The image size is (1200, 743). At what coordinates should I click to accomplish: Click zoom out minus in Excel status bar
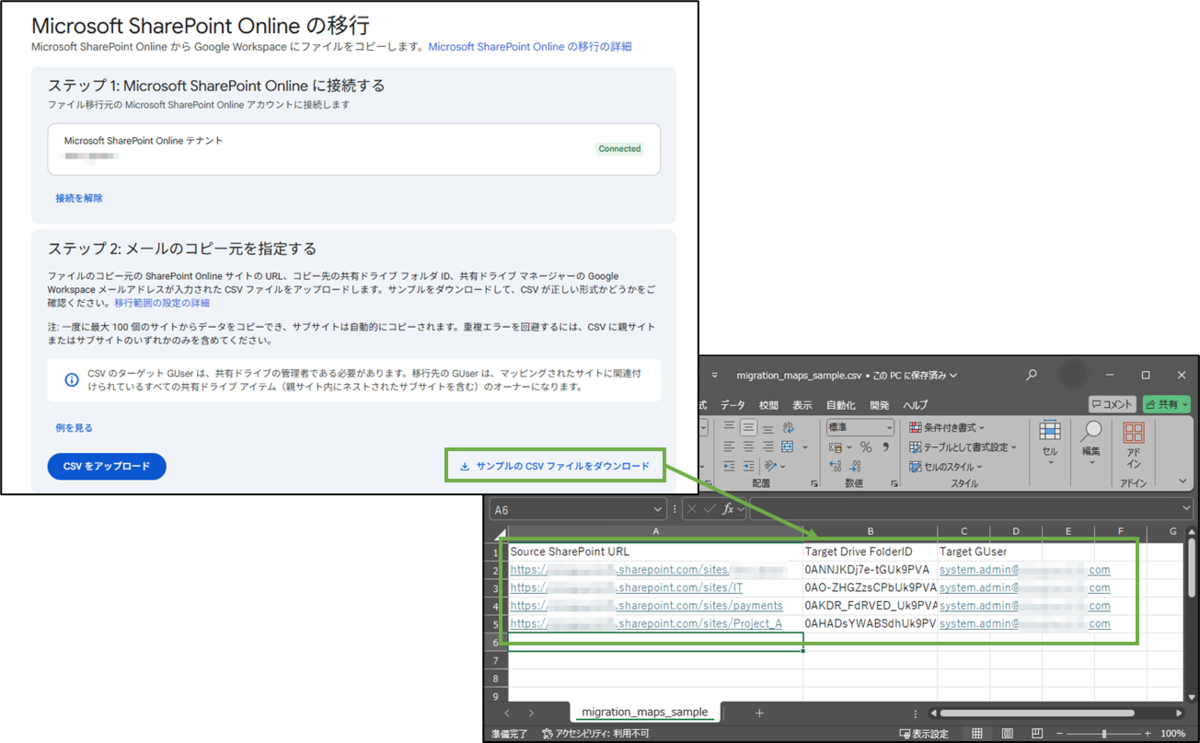[1060, 733]
